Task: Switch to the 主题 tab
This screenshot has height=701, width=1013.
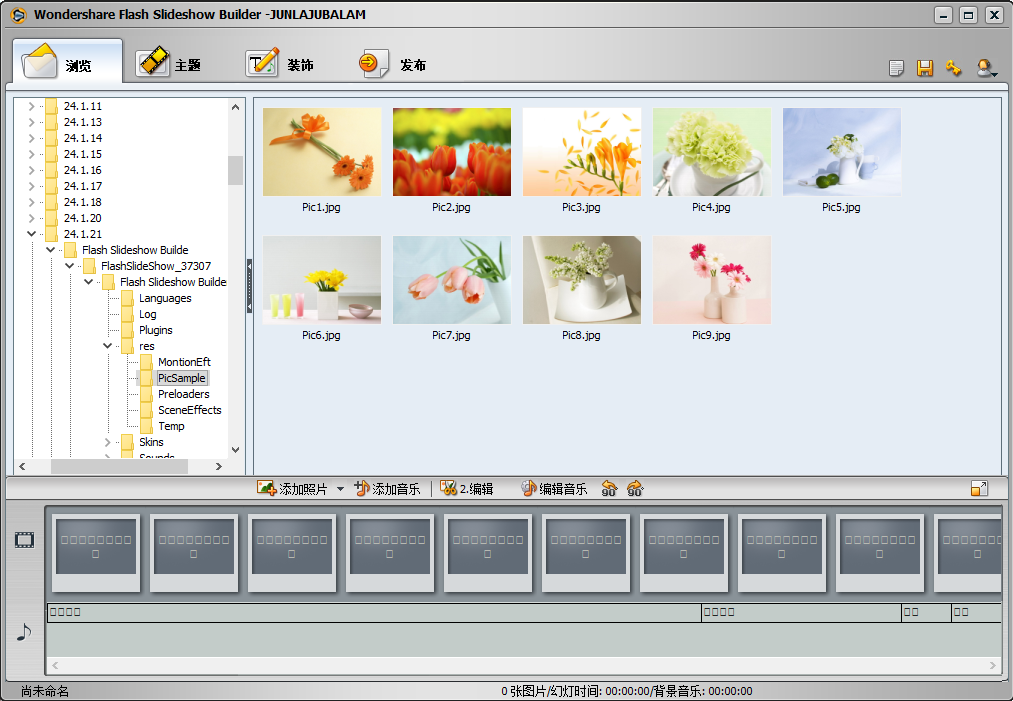Action: (169, 64)
